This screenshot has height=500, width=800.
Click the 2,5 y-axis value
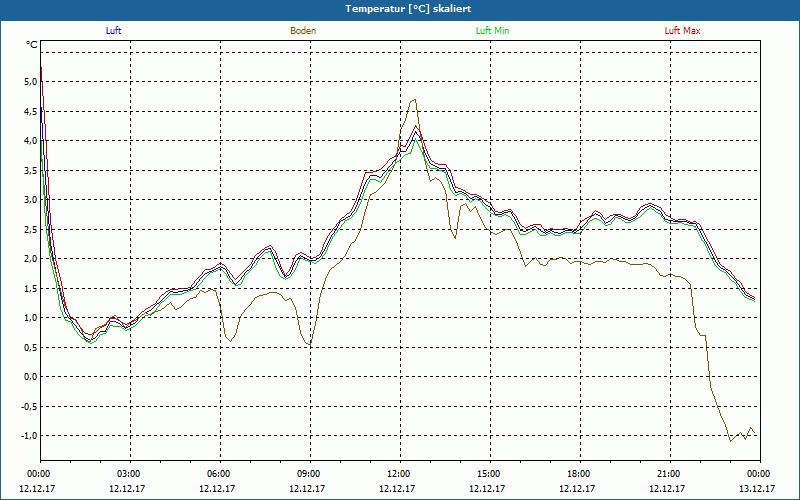coord(31,229)
